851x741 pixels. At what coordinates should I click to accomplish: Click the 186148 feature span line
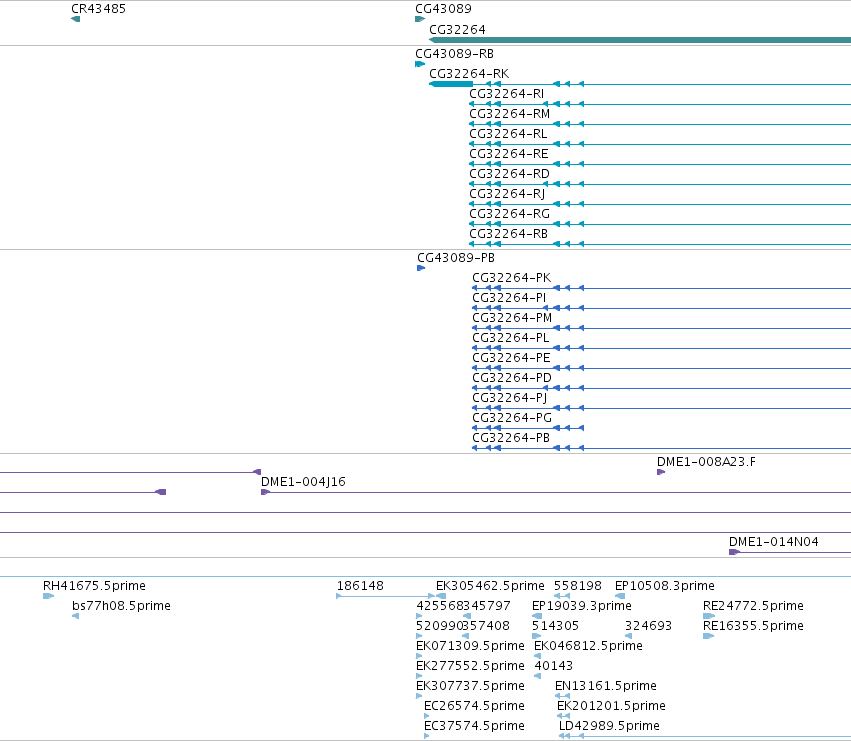tap(385, 596)
